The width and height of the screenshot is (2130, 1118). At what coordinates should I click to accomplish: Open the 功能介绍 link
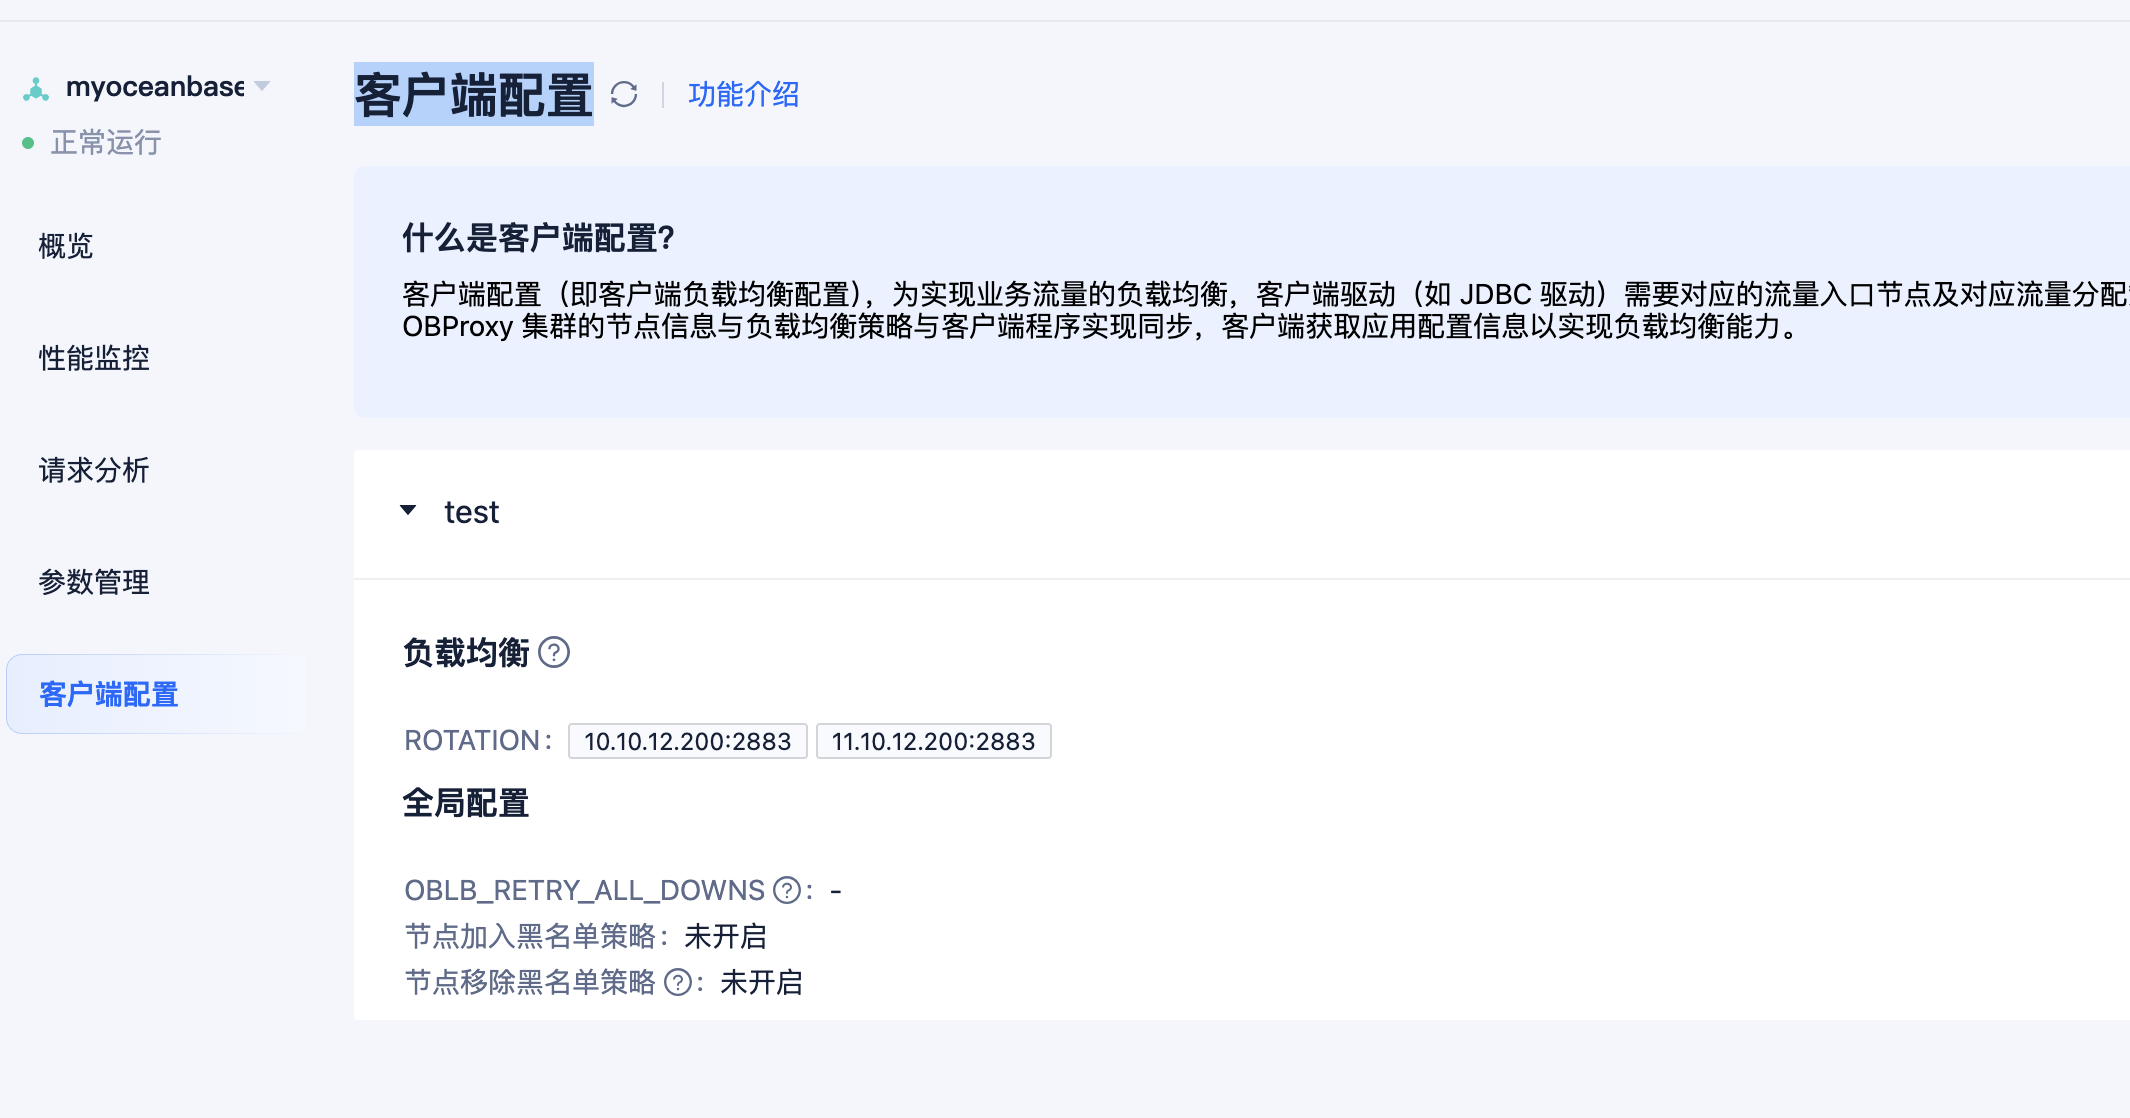click(743, 95)
